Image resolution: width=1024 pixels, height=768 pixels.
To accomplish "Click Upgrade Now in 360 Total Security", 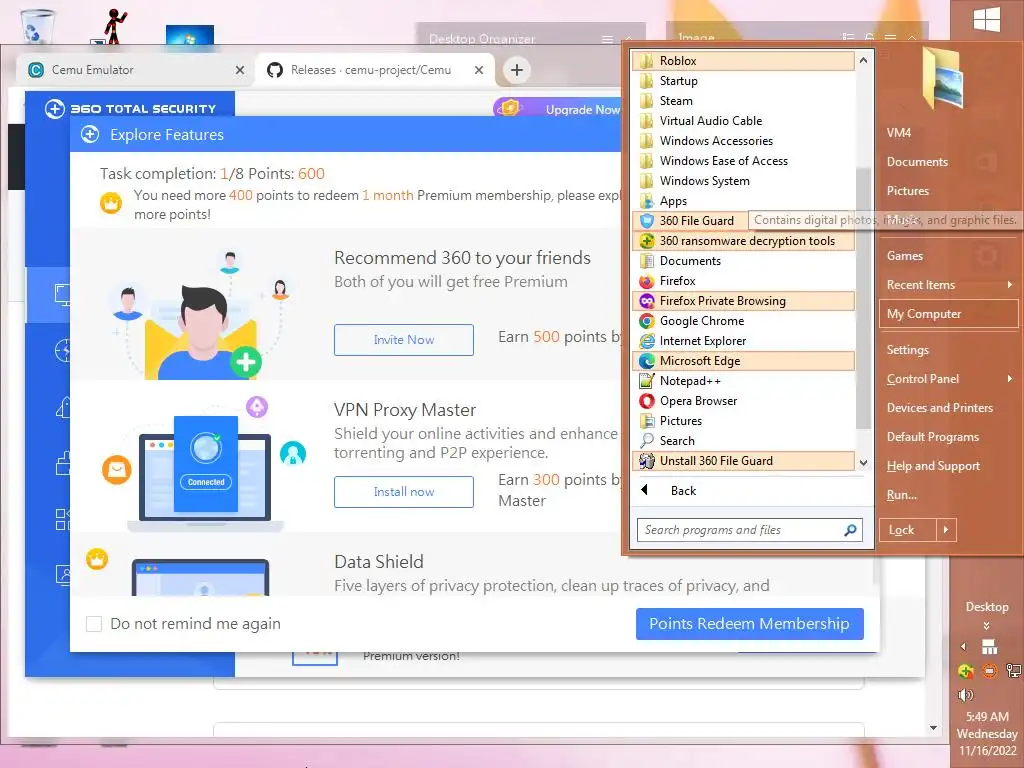I will coord(582,110).
